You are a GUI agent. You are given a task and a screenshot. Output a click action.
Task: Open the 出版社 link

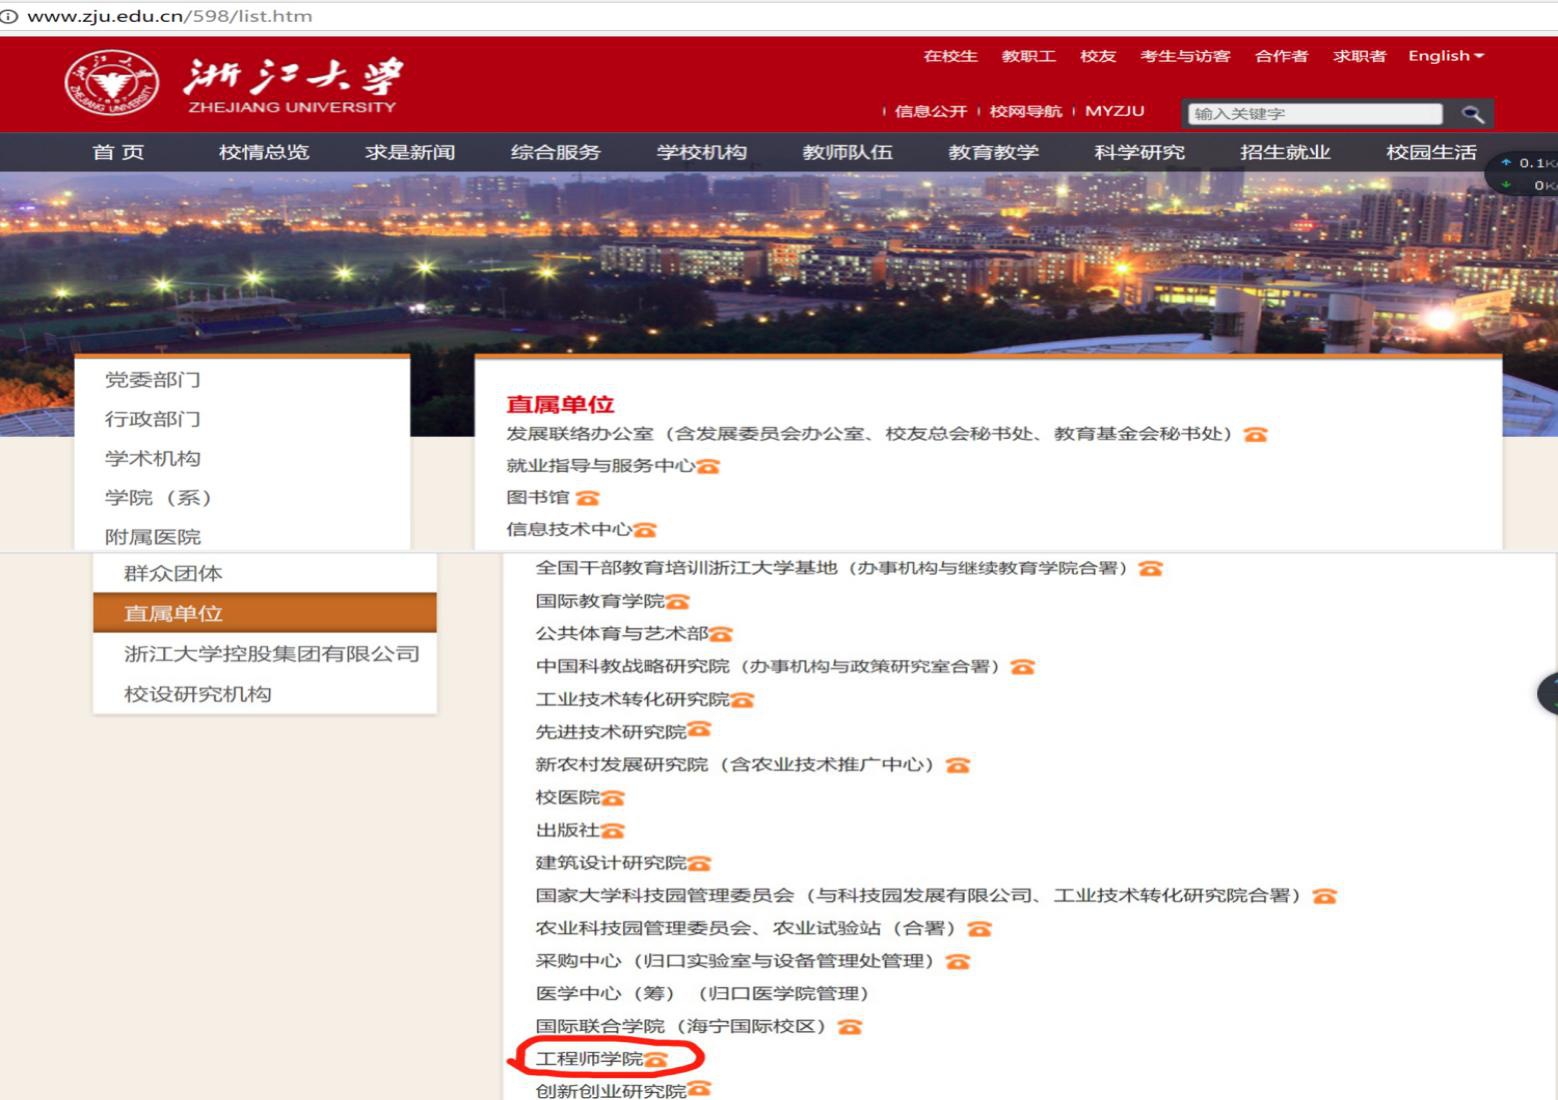568,830
